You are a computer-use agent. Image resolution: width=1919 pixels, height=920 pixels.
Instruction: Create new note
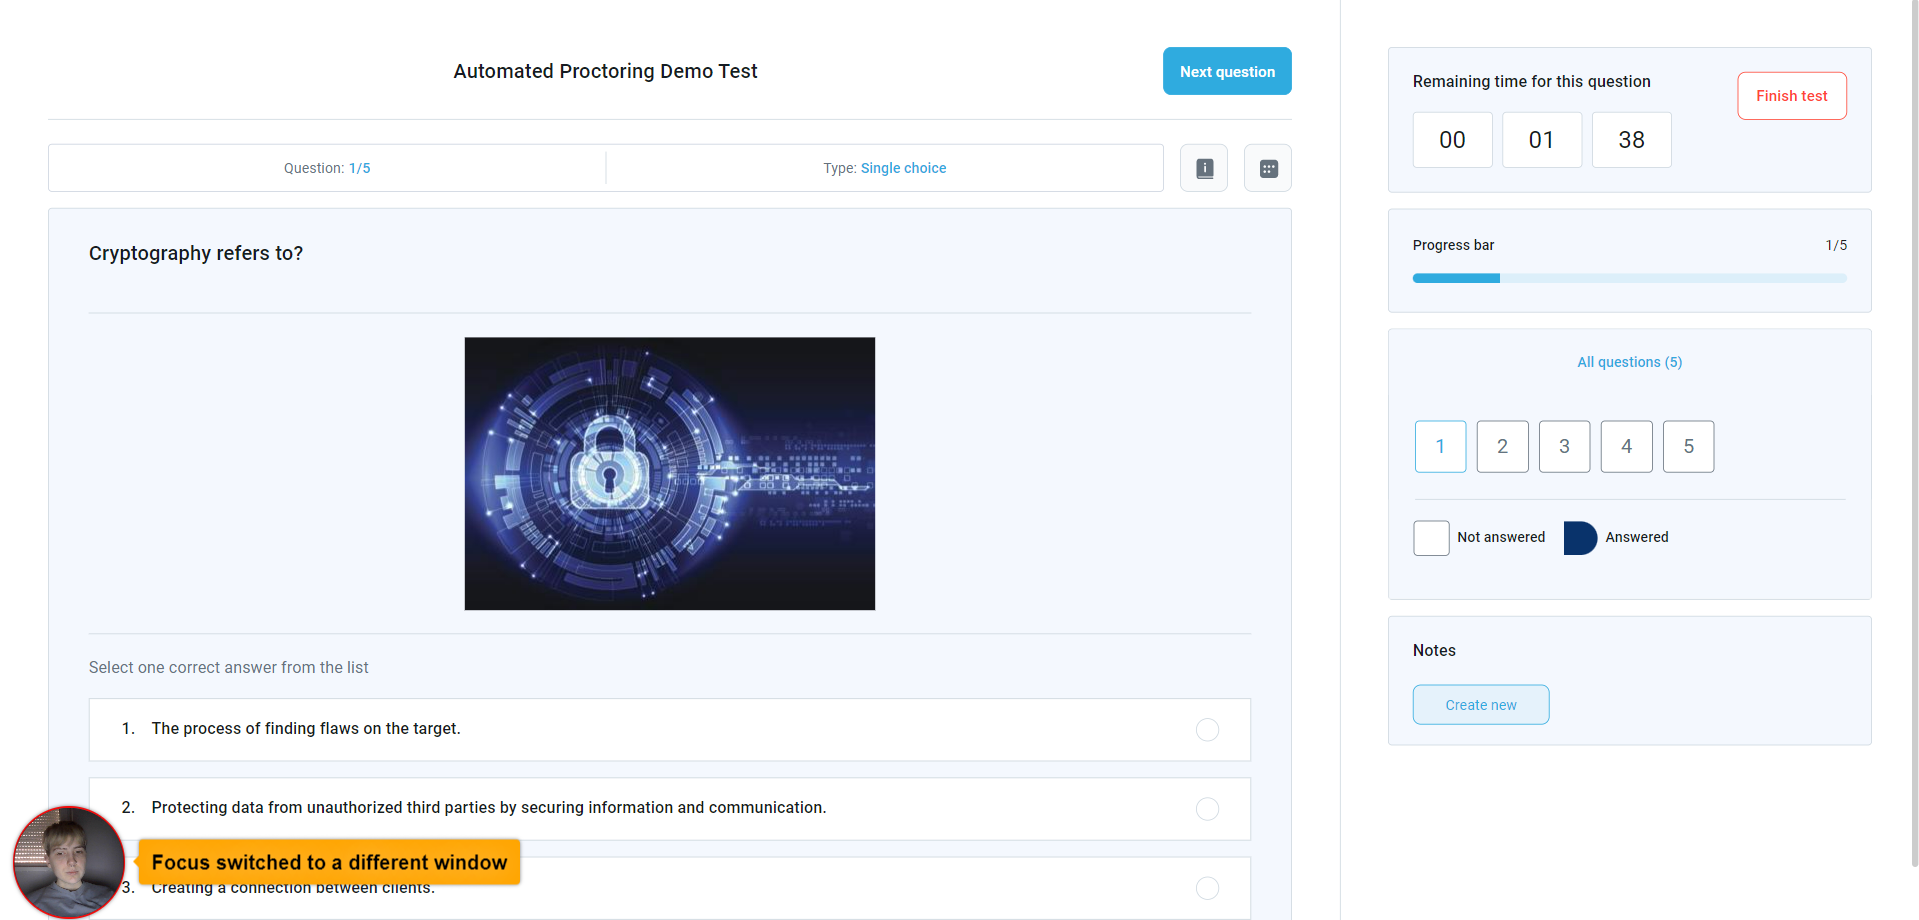point(1480,705)
